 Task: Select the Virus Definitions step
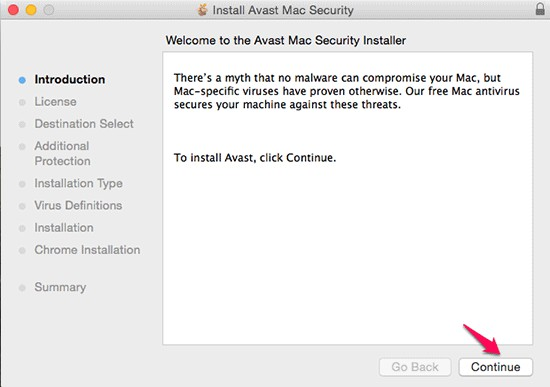tap(78, 206)
